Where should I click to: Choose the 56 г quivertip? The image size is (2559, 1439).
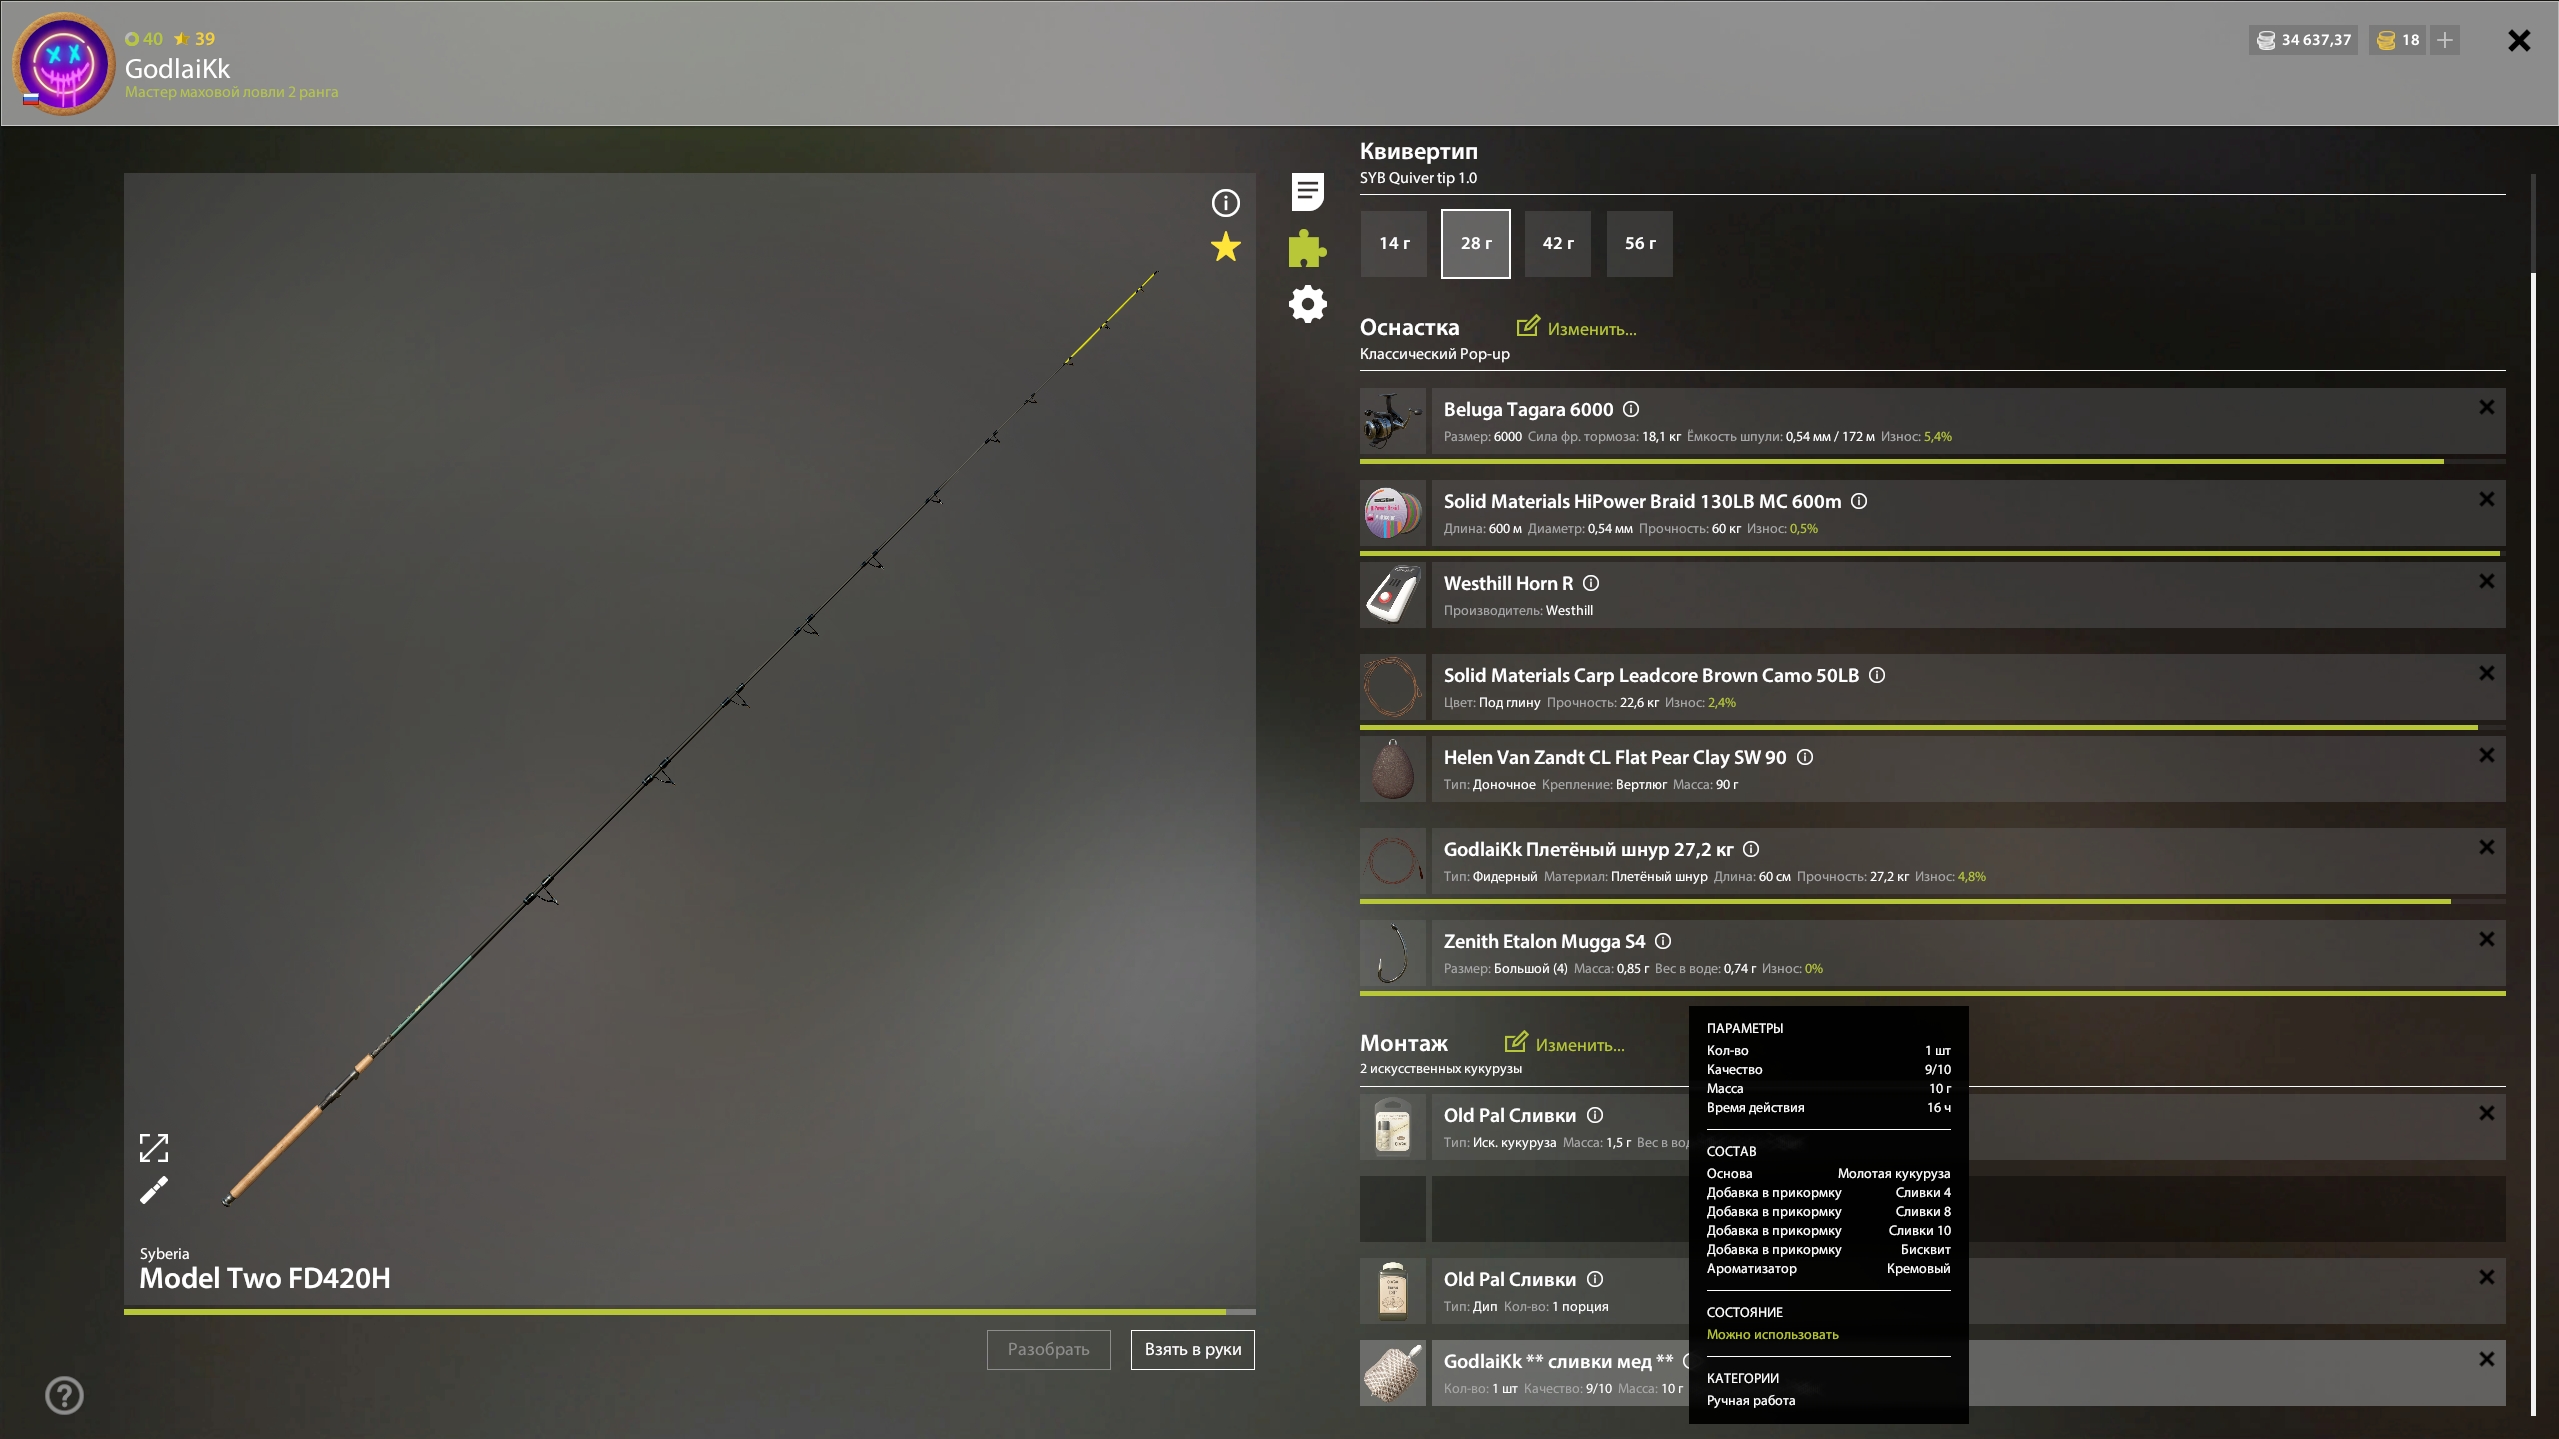tap(1639, 243)
